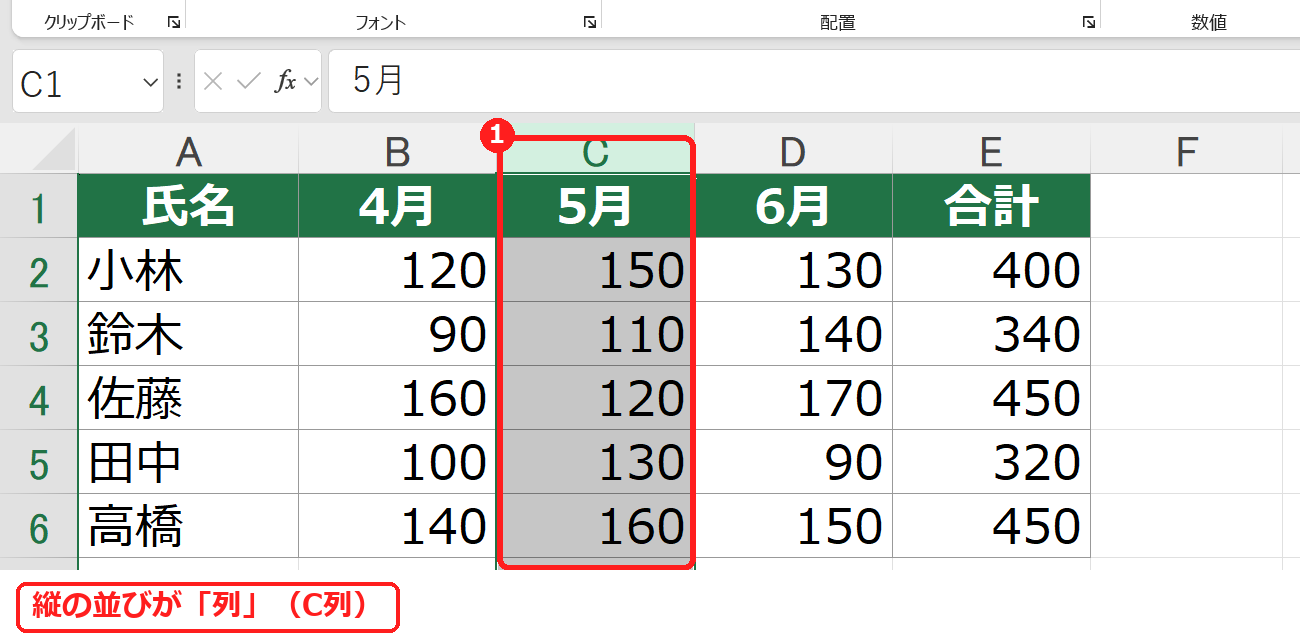This screenshot has width=1300, height=640.
Task: Click the formula bar containing 5月
Action: click(x=814, y=82)
